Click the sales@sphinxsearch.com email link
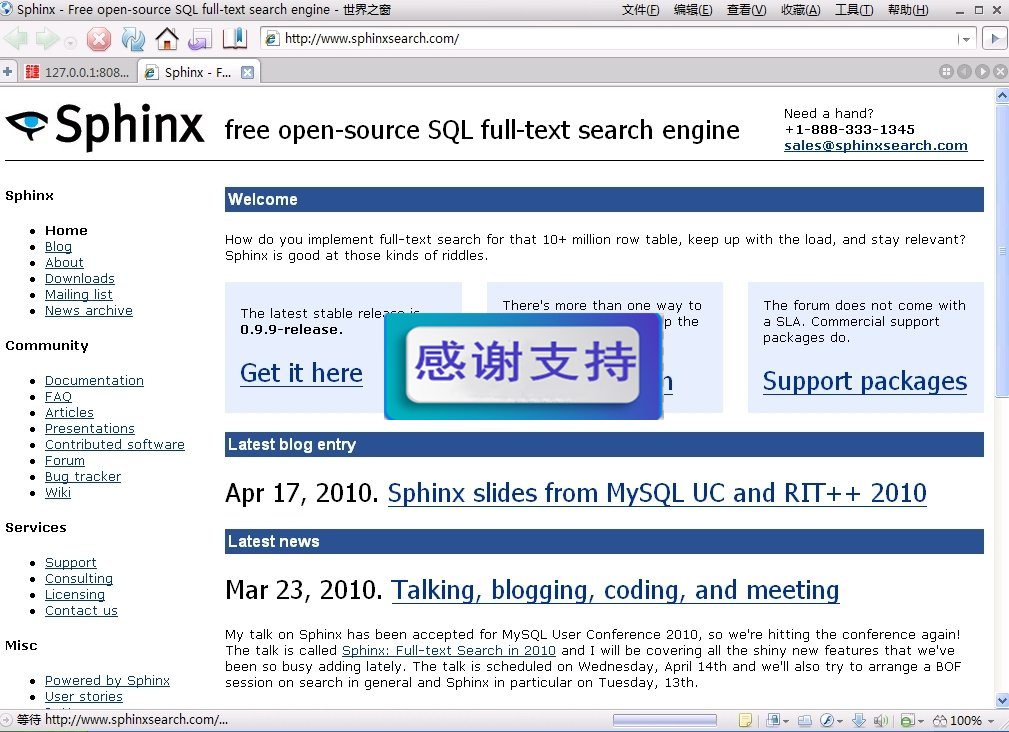 (876, 145)
